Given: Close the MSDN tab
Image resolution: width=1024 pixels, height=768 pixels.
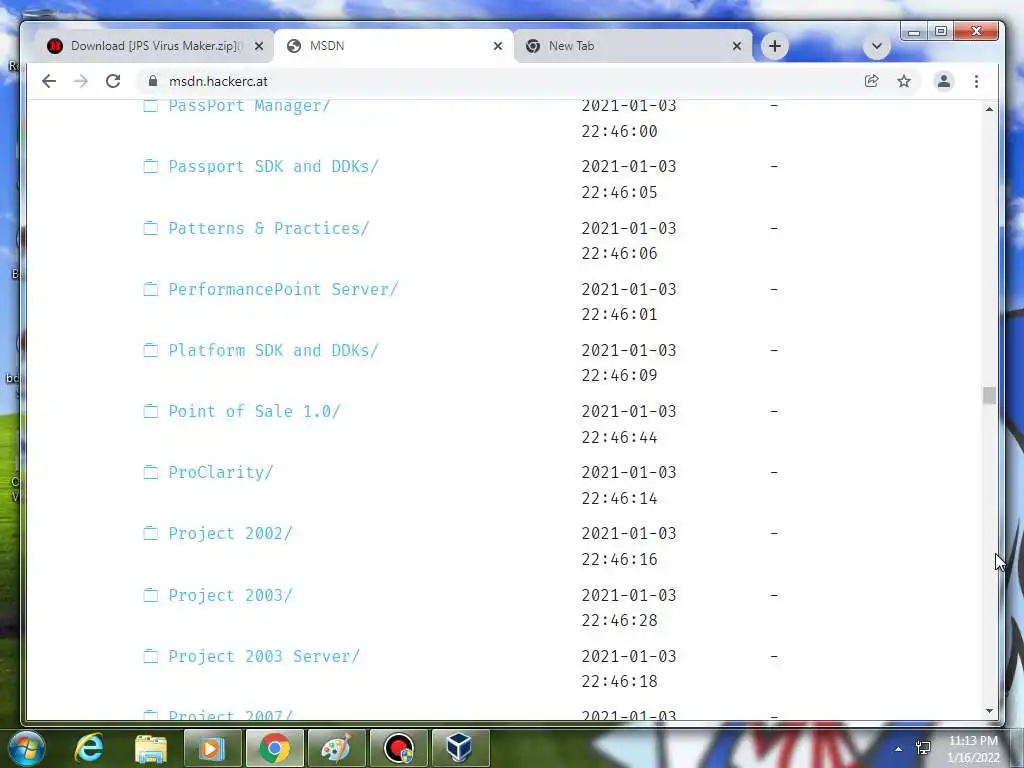Looking at the screenshot, I should click(498, 46).
